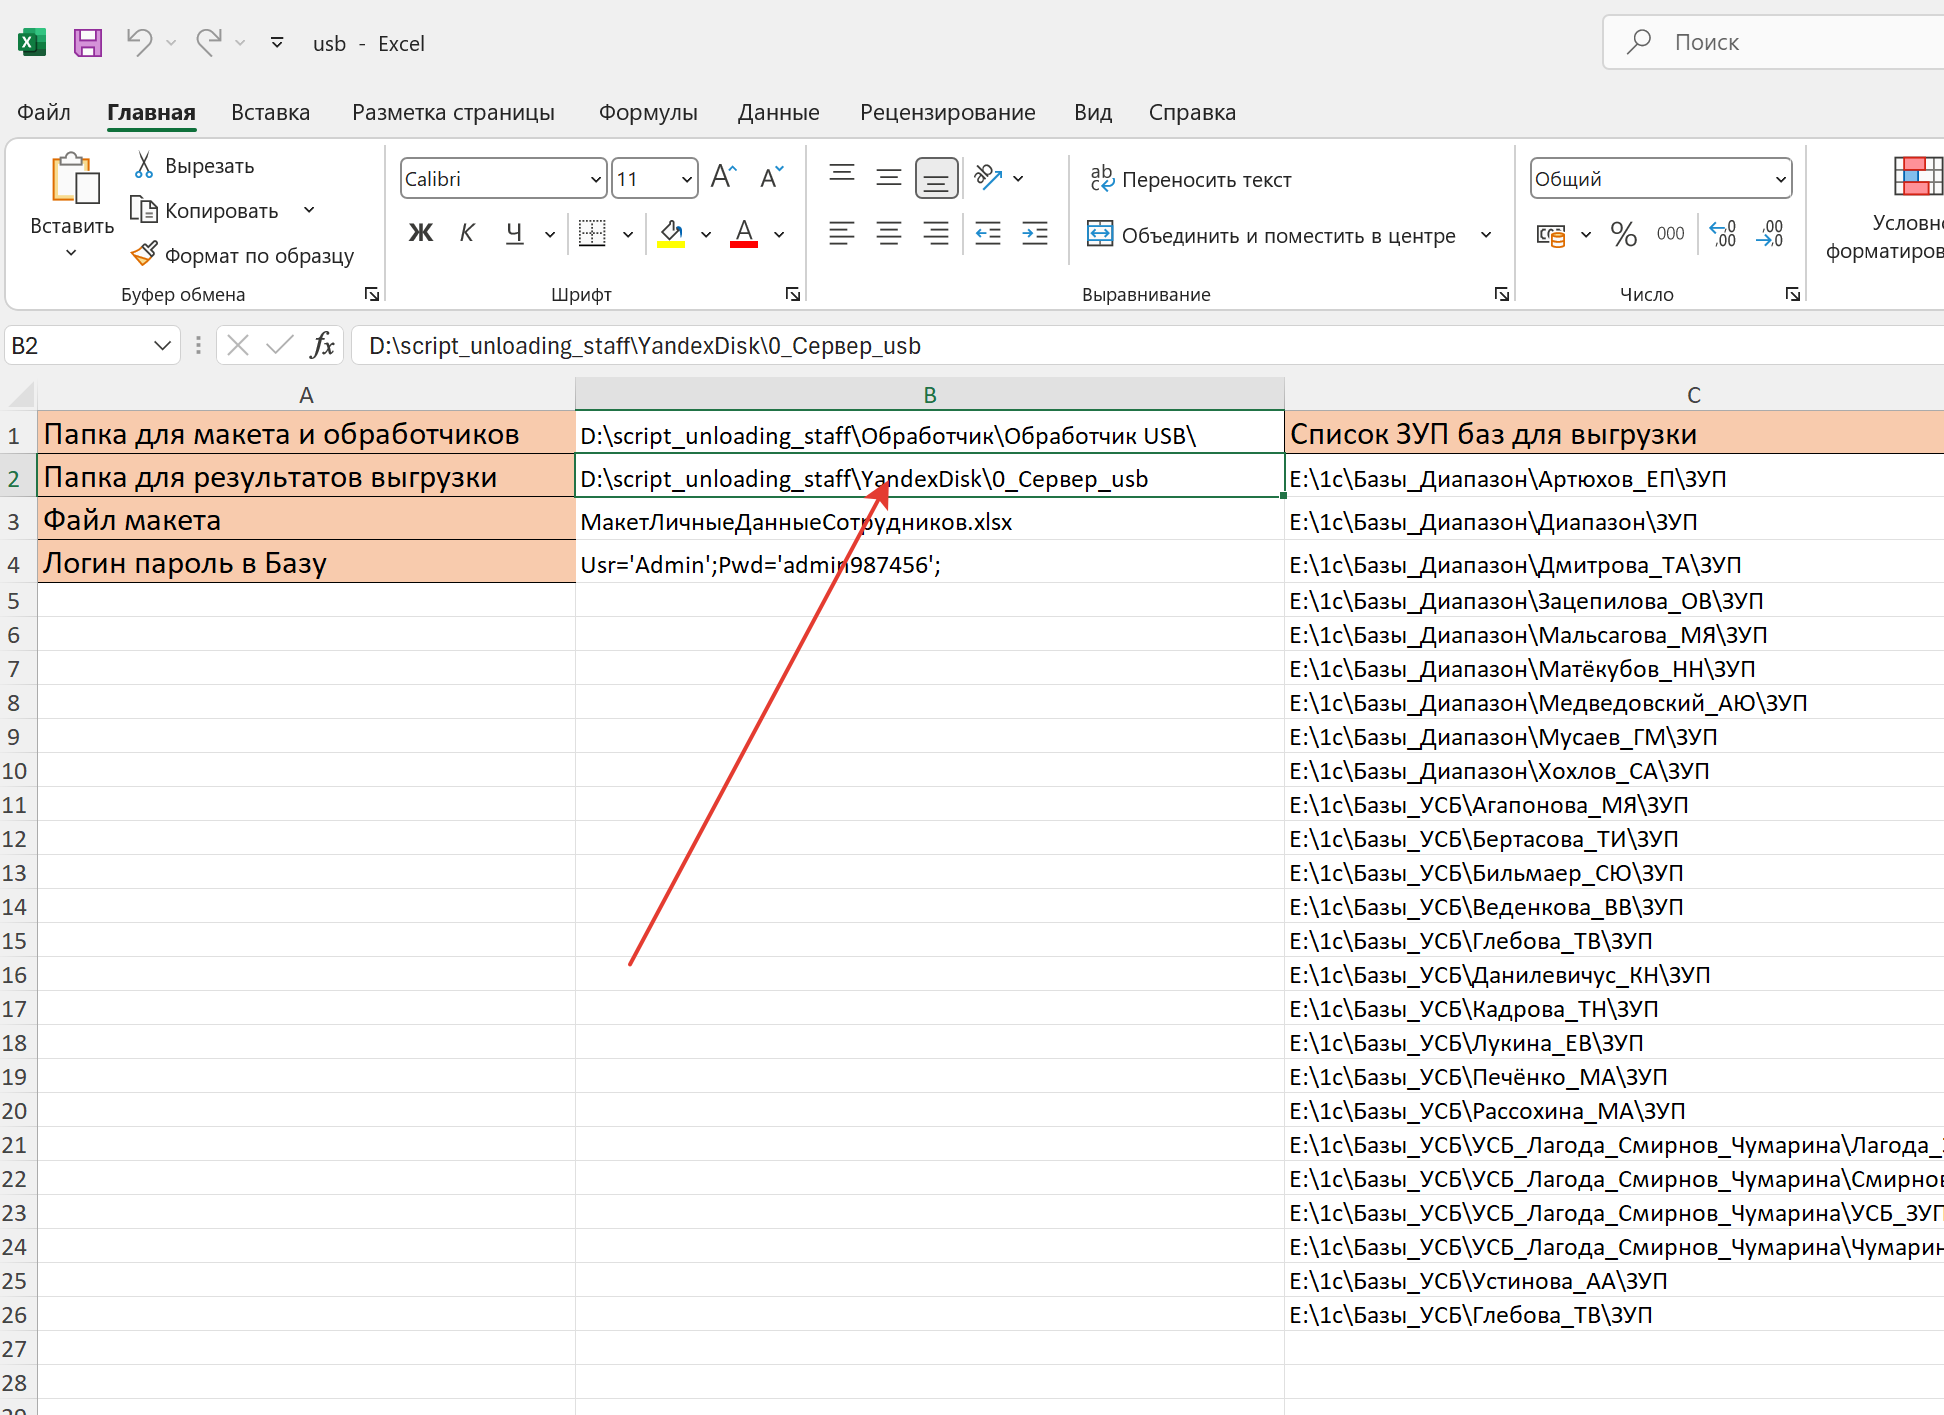Open the Calibri font name dropdown
This screenshot has height=1415, width=1944.
tap(596, 179)
